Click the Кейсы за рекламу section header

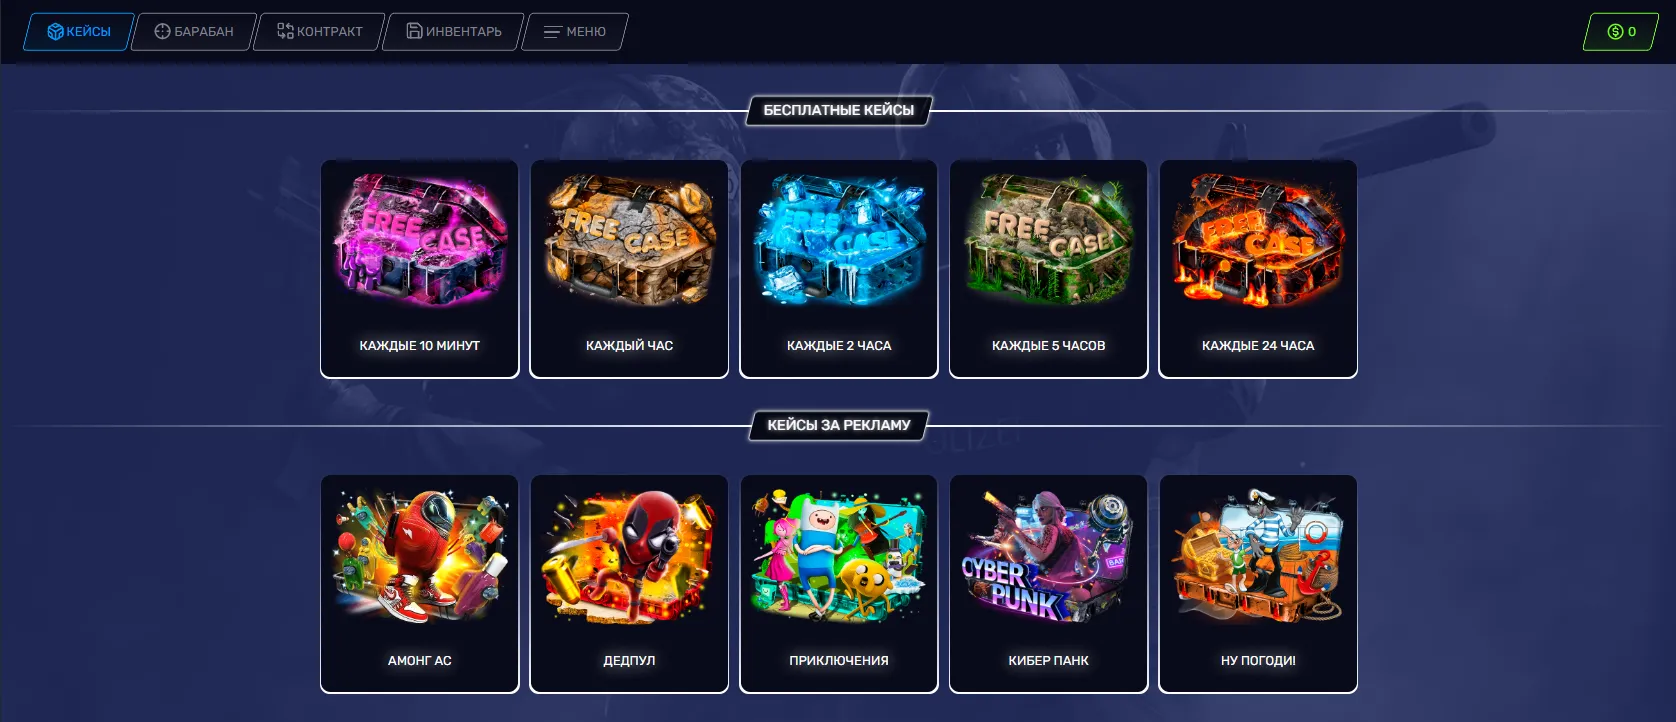pyautogui.click(x=839, y=425)
